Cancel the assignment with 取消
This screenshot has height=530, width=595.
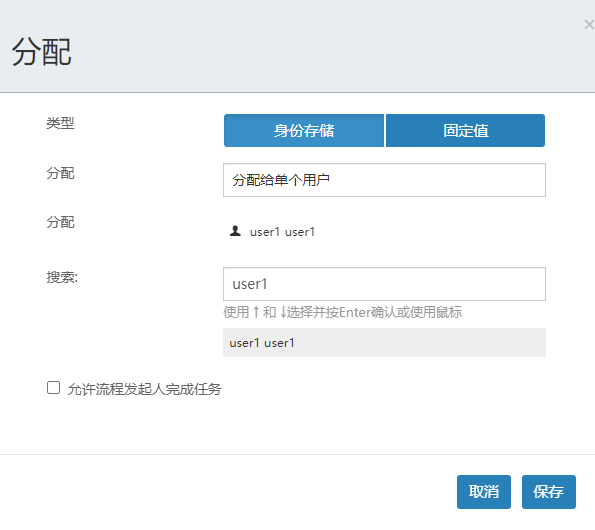coord(484,492)
